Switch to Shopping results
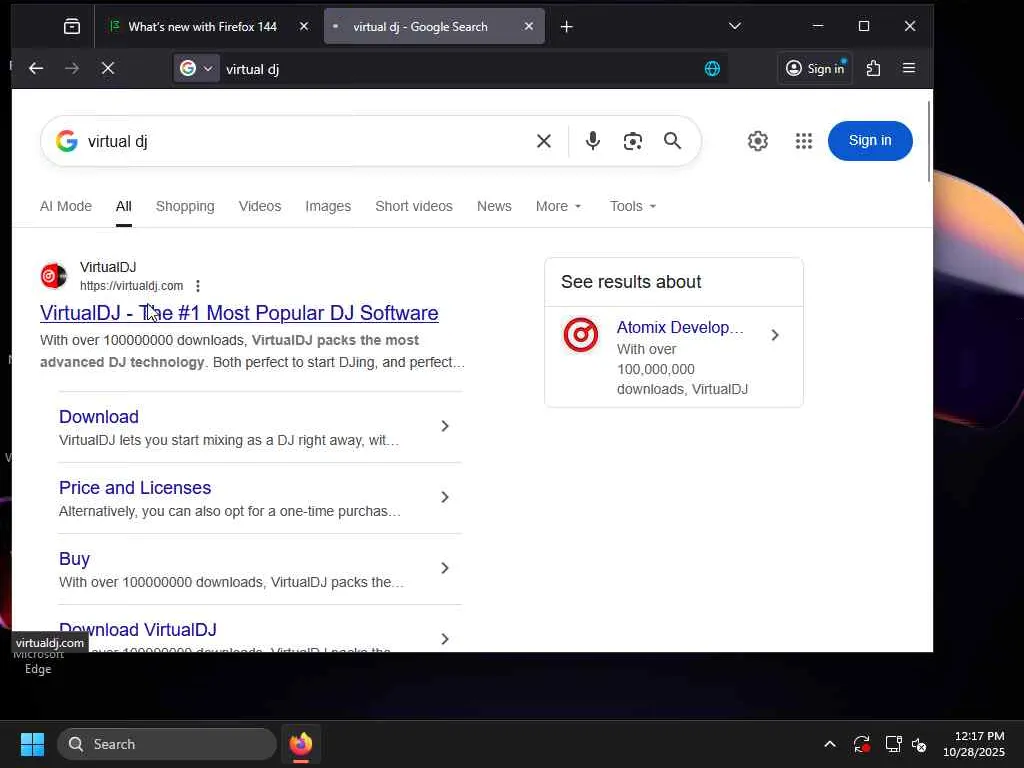 185,206
